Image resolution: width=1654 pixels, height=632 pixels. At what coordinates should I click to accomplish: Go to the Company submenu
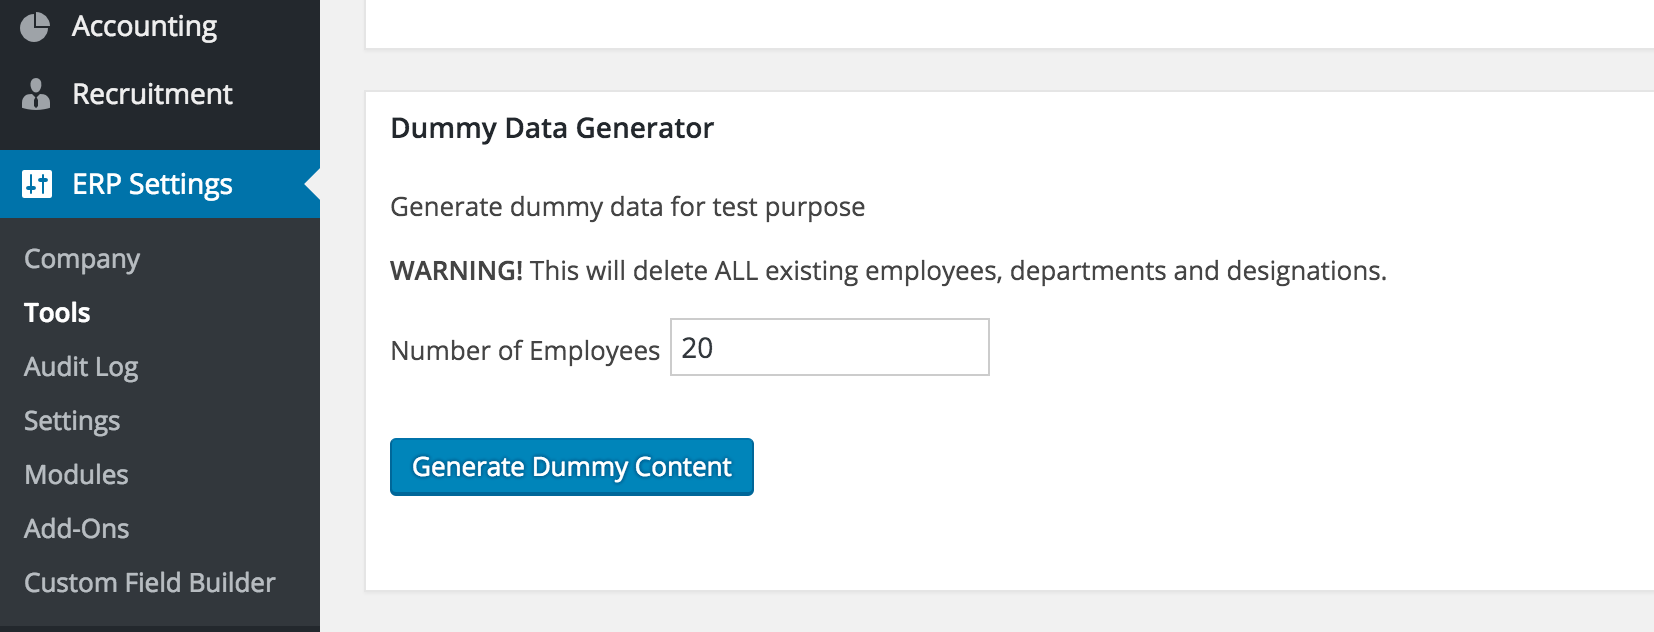point(82,259)
